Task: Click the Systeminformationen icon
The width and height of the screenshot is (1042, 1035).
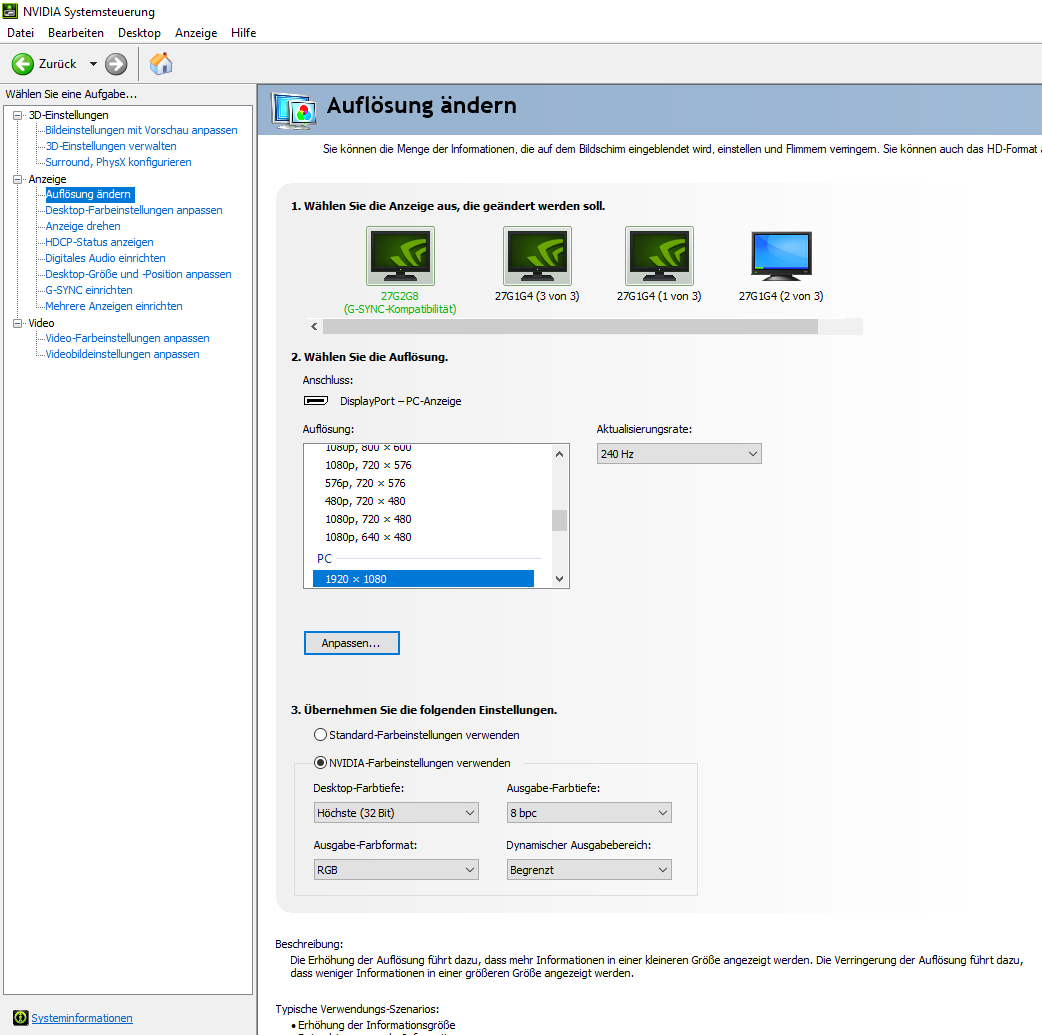Action: [21, 1018]
